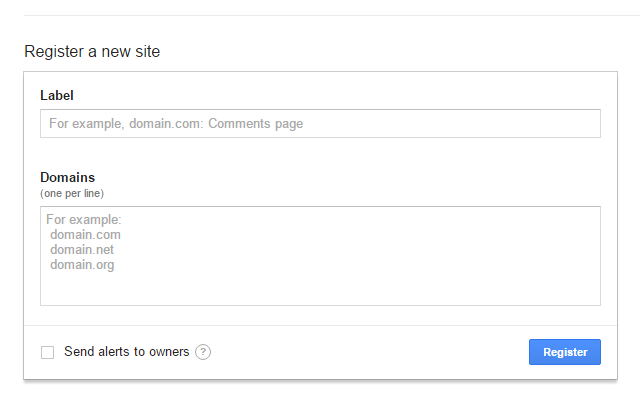
Task: Click the "(one per line)" hint text
Action: 72,193
